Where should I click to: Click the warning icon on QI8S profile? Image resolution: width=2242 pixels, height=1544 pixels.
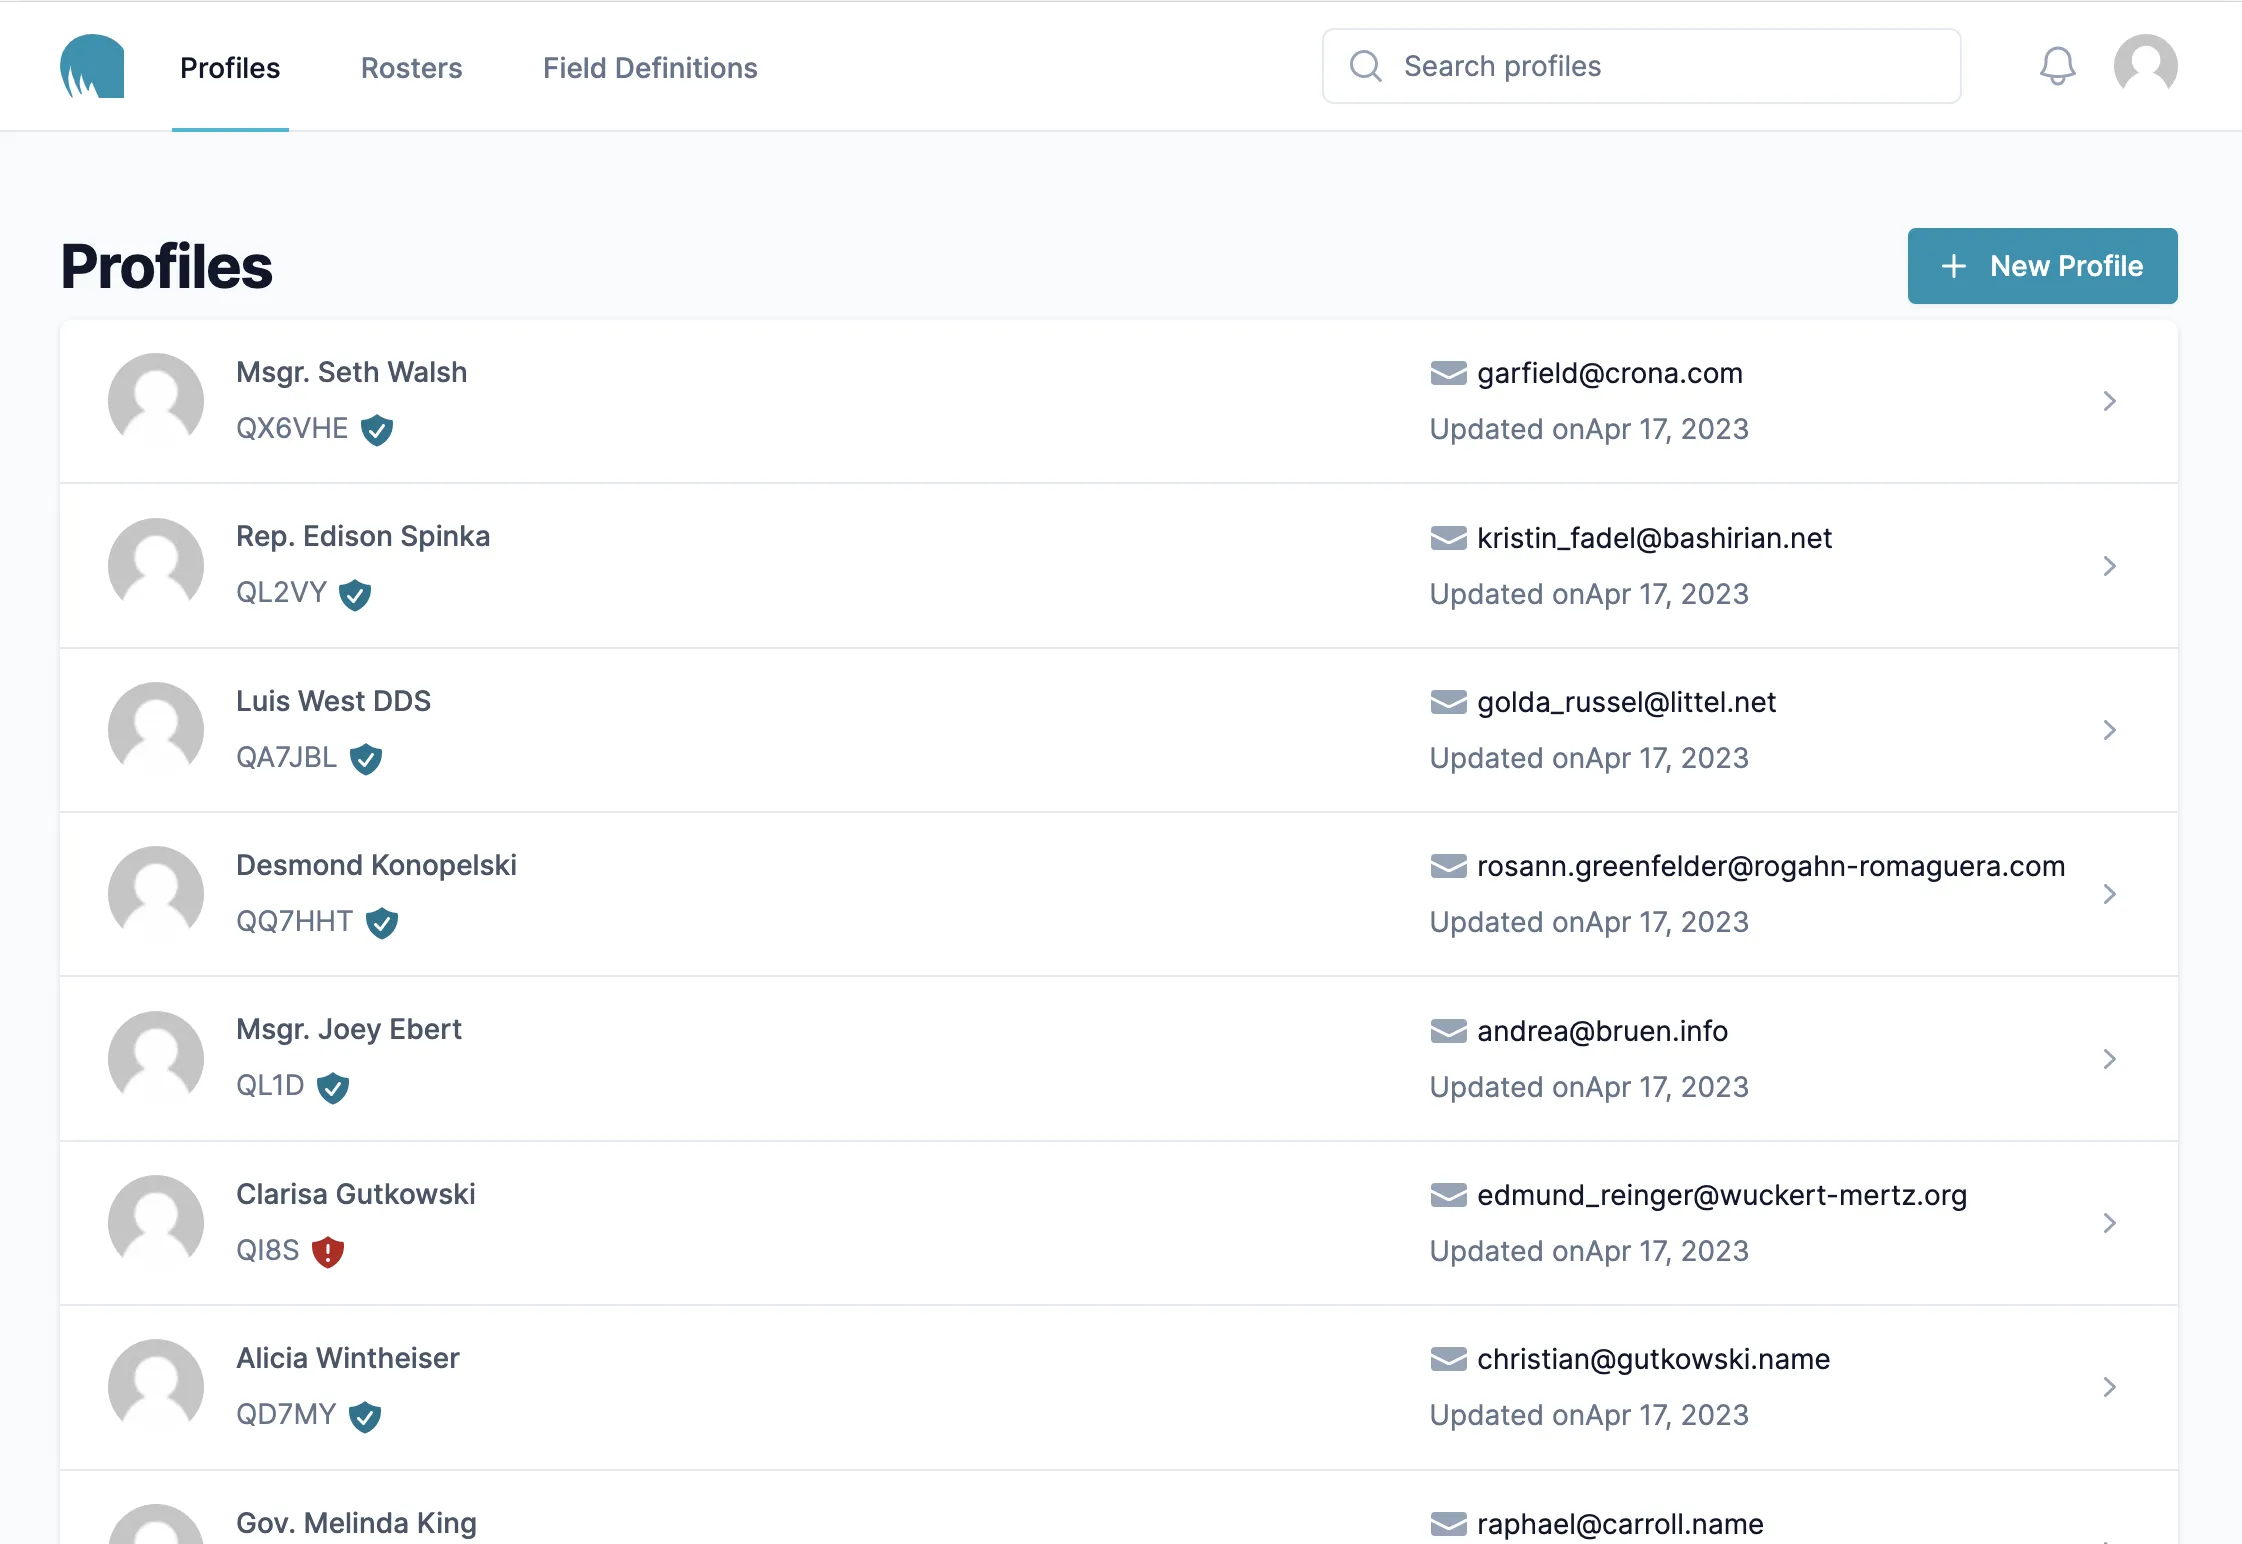[325, 1251]
